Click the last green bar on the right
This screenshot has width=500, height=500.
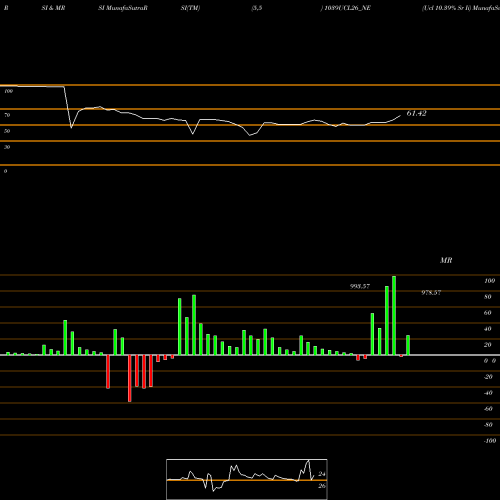point(408,345)
